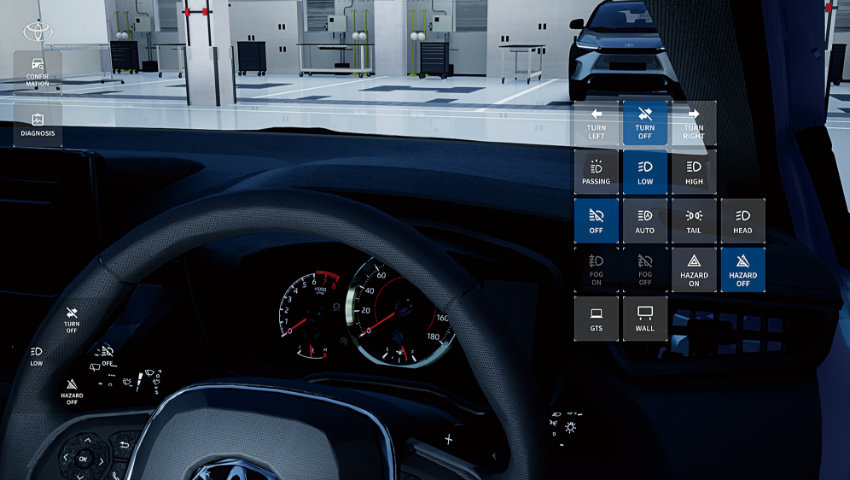Toggle the Turn Off button in panel
The image size is (850, 480).
(x=645, y=122)
